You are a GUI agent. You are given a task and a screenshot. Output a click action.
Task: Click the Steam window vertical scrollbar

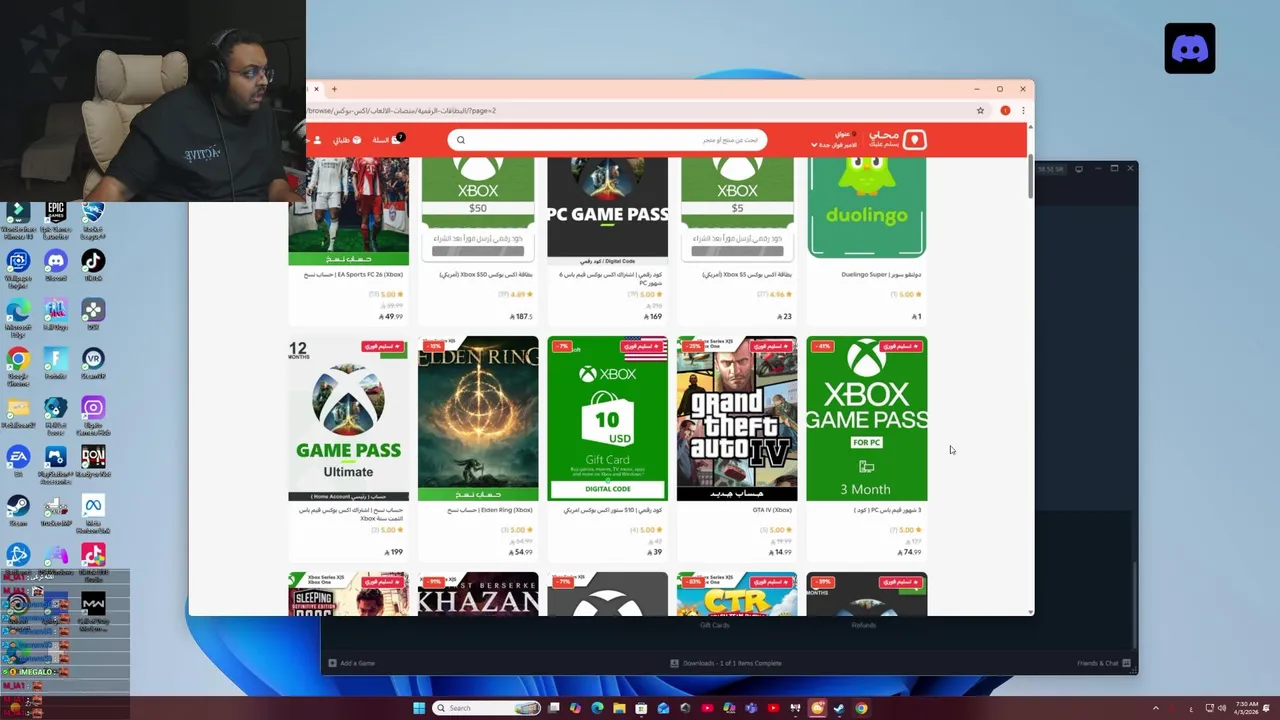(x=1134, y=605)
